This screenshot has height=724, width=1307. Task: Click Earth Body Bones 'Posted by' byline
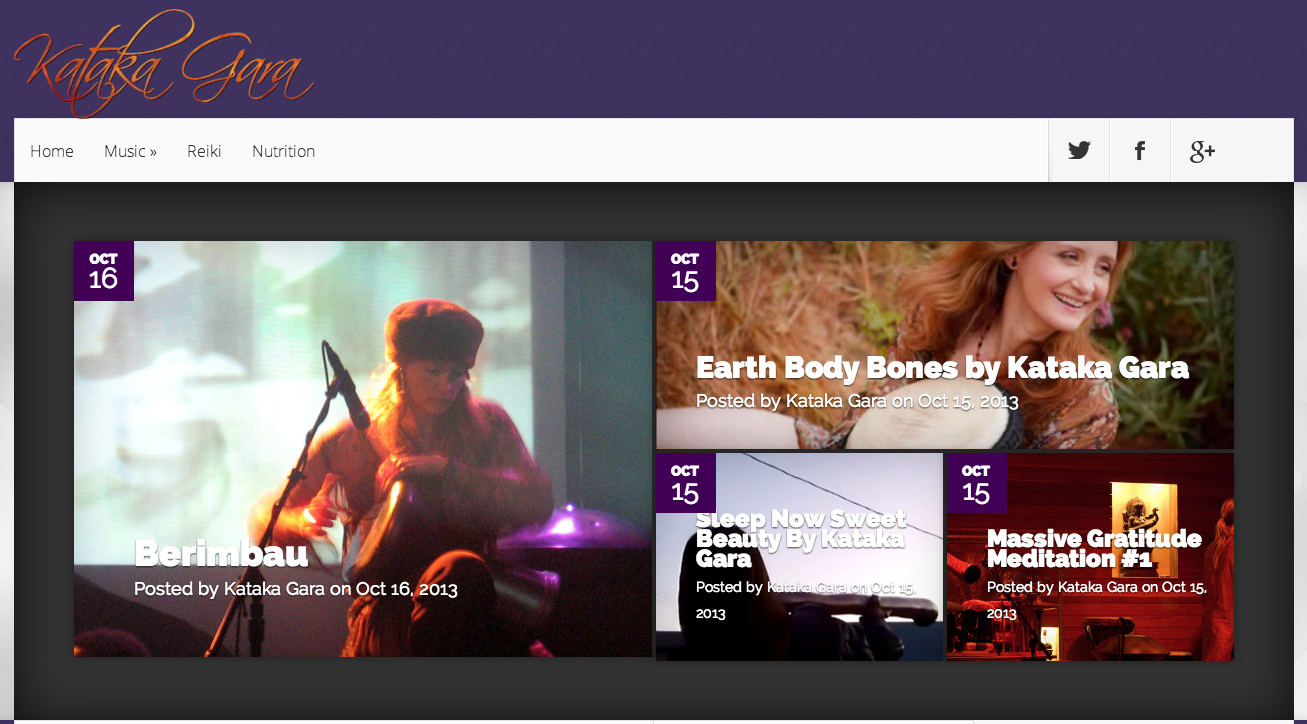coord(857,401)
